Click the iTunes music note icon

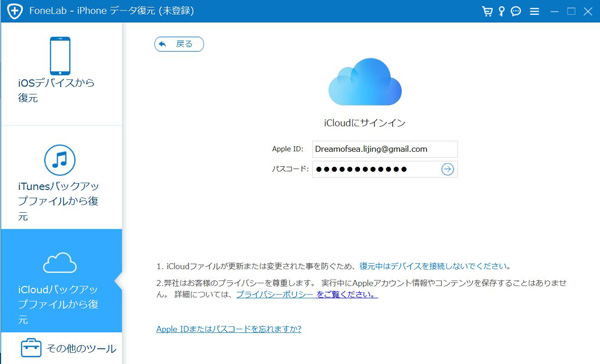coord(60,160)
